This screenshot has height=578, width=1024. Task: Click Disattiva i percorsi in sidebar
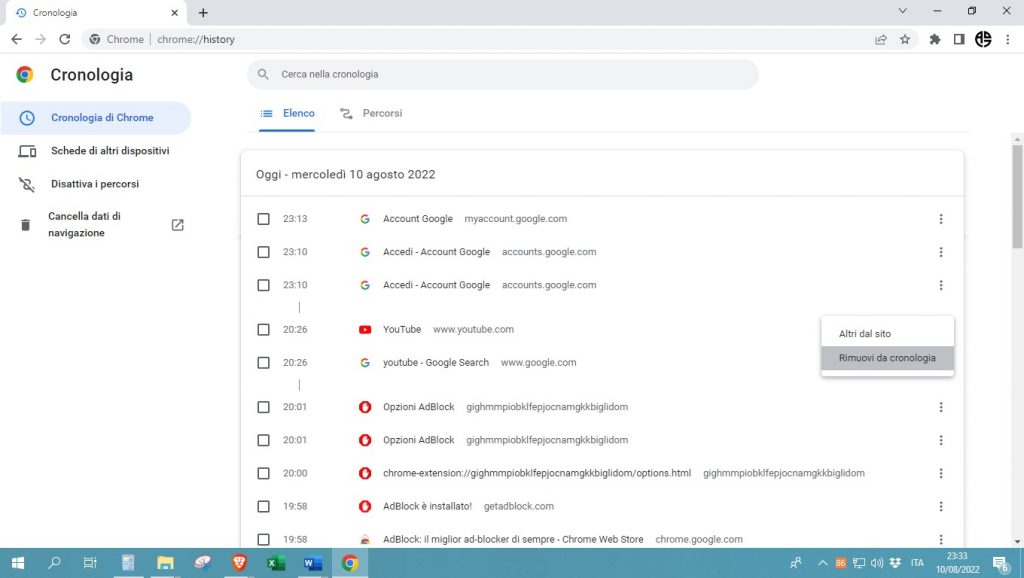[x=95, y=184]
